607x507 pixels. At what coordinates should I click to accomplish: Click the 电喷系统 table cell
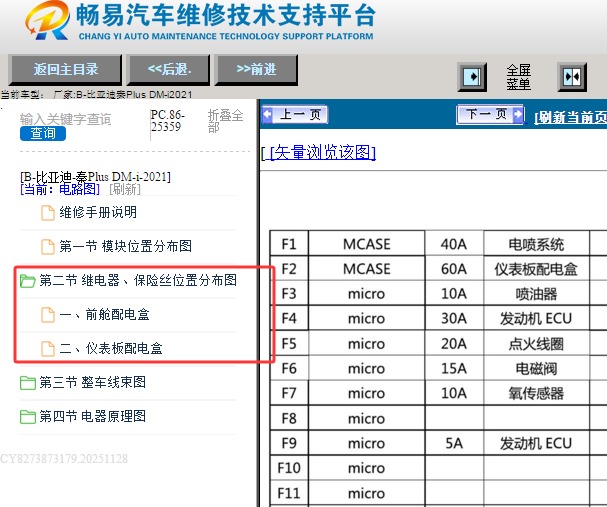536,244
